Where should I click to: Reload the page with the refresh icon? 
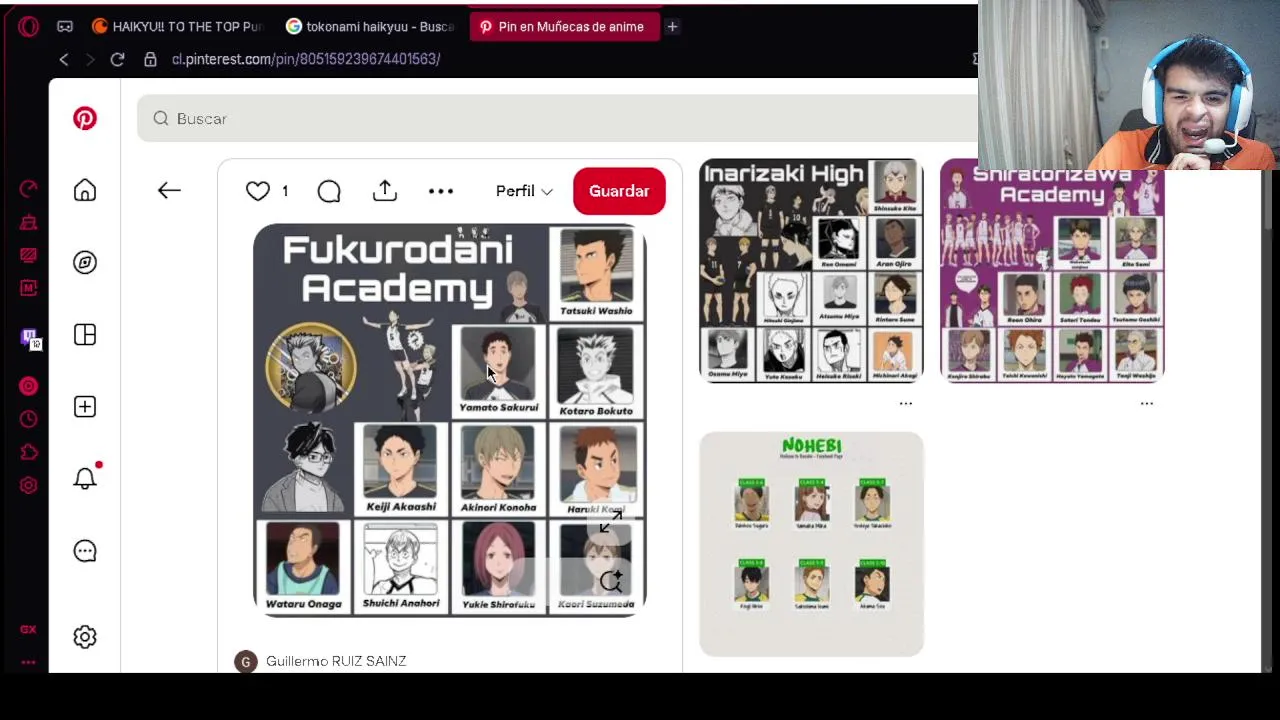pyautogui.click(x=117, y=59)
